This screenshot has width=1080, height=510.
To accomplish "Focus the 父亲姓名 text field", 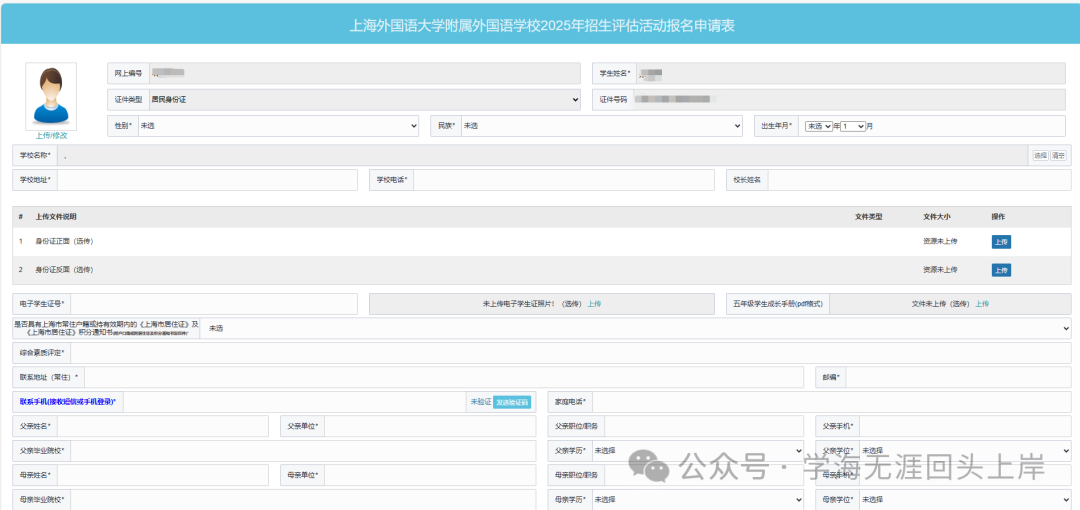I will [x=162, y=426].
